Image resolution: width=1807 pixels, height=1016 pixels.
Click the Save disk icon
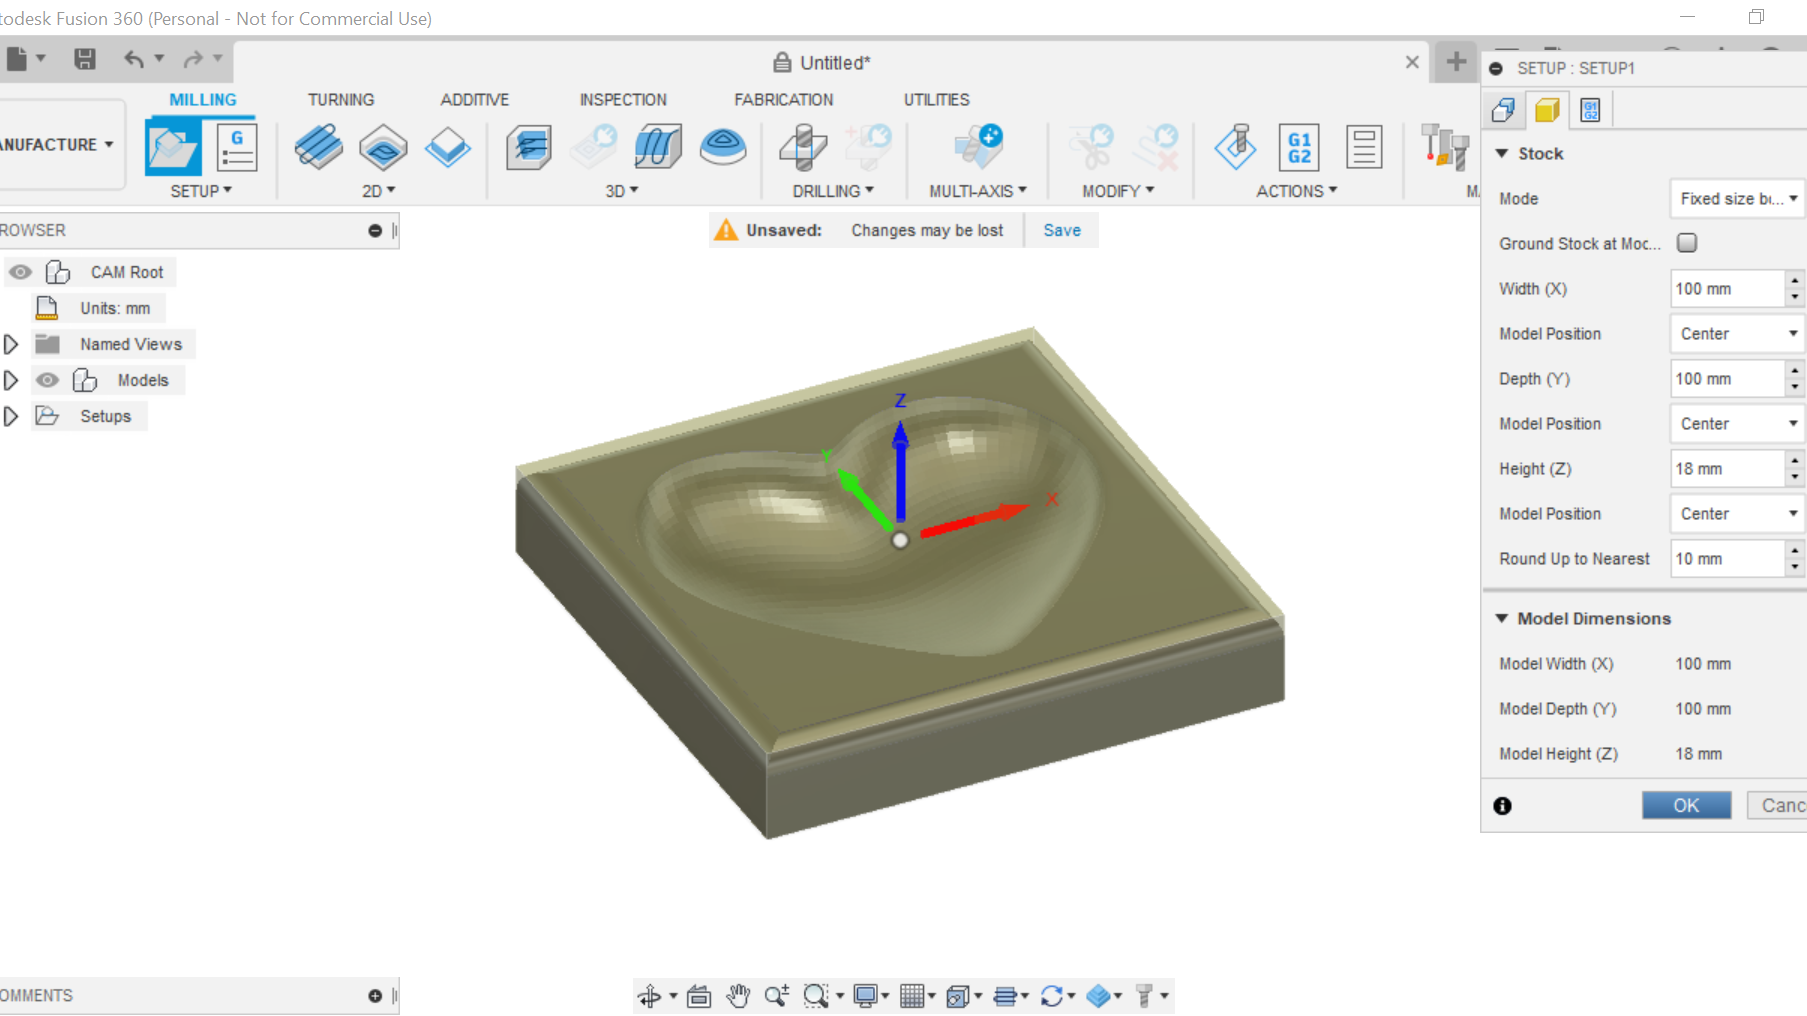click(85, 59)
